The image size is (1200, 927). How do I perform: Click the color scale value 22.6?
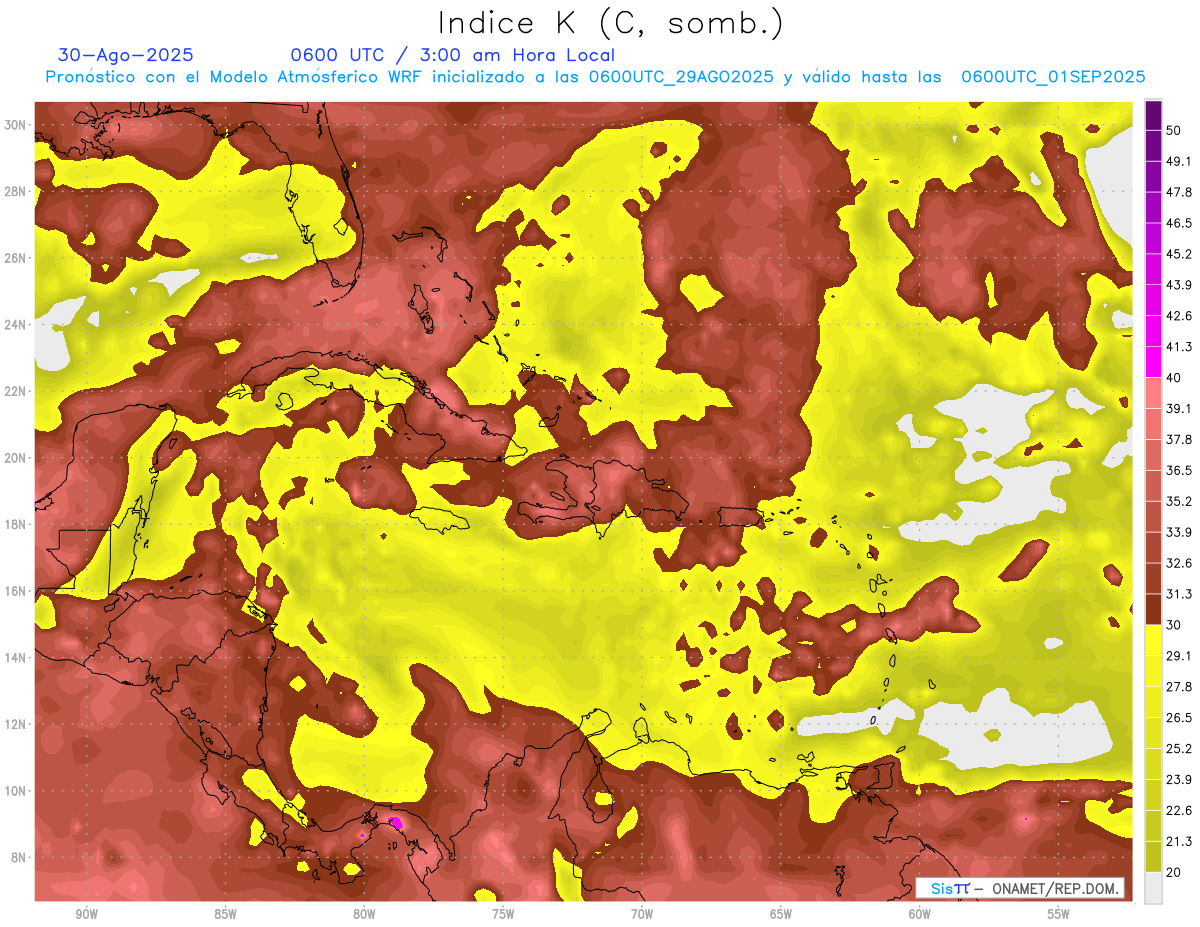[x=1179, y=811]
